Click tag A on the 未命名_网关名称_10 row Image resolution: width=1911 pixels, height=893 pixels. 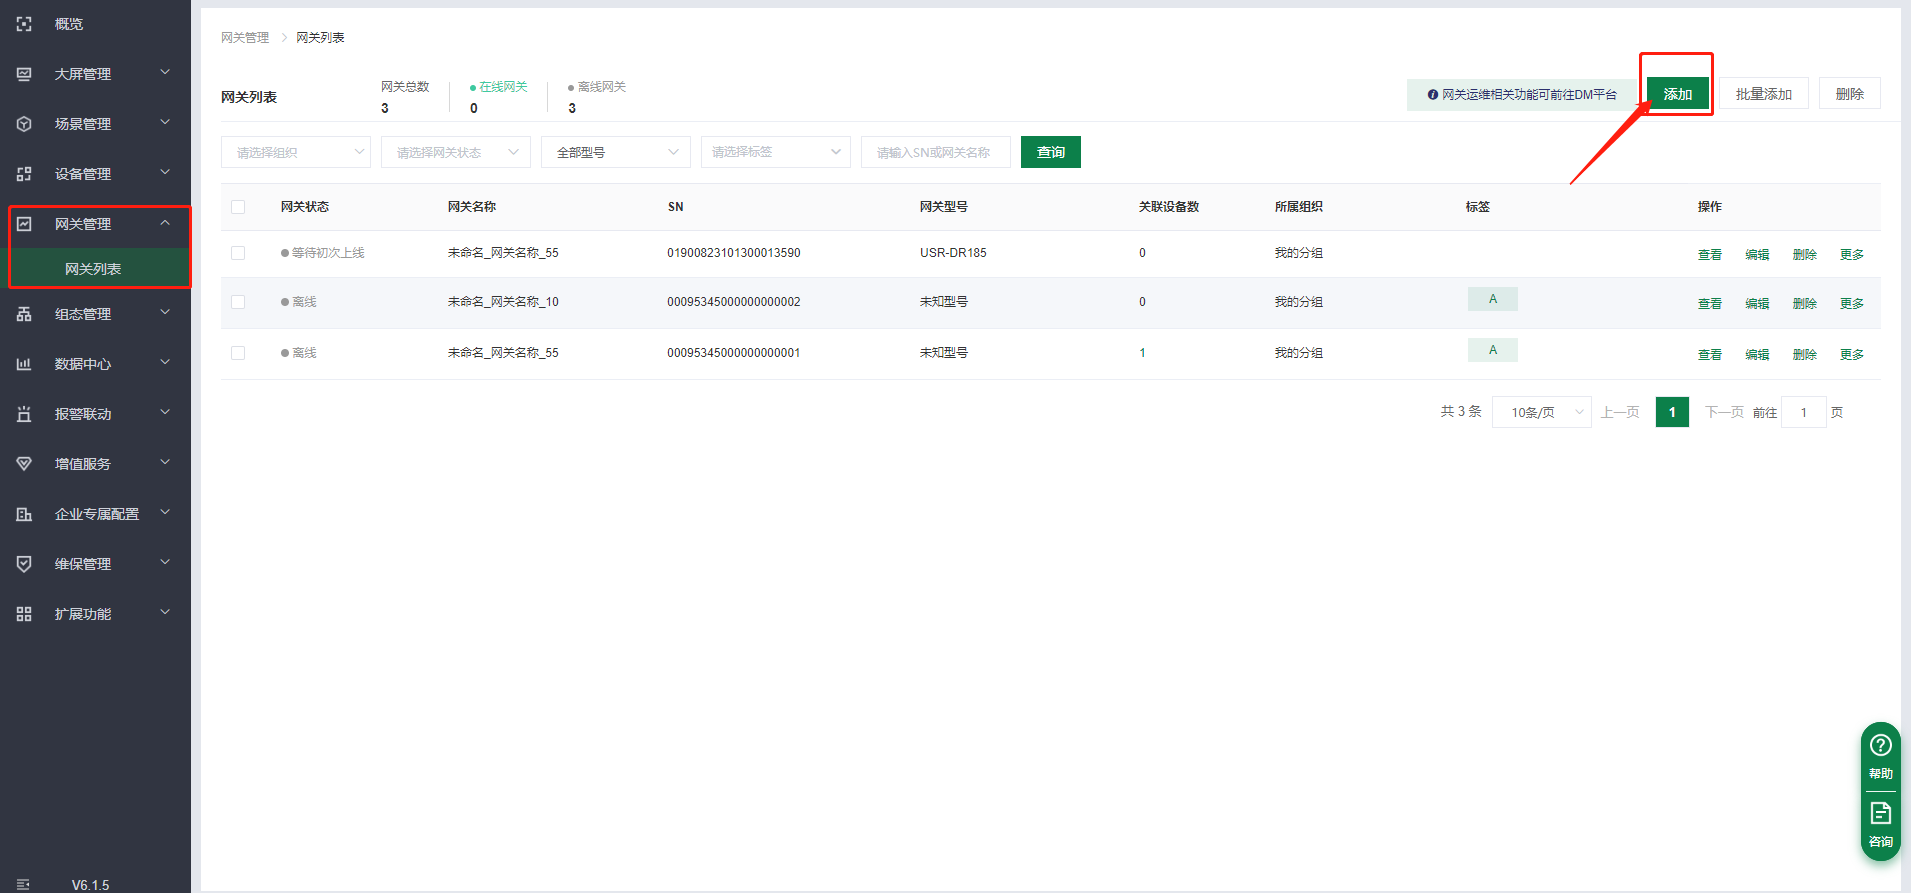pyautogui.click(x=1492, y=299)
